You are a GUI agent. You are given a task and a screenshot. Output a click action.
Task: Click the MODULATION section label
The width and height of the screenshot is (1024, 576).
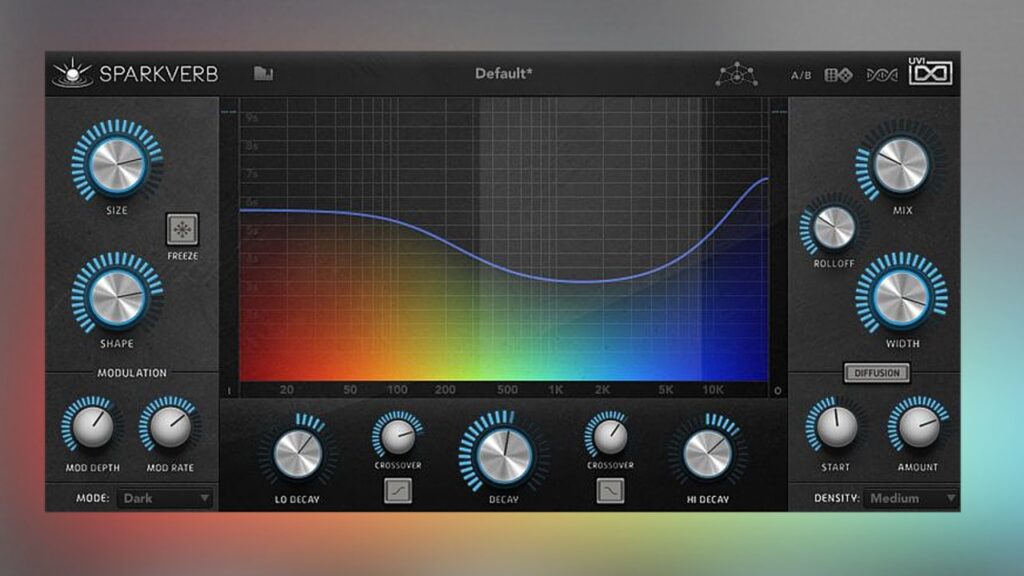(x=132, y=373)
